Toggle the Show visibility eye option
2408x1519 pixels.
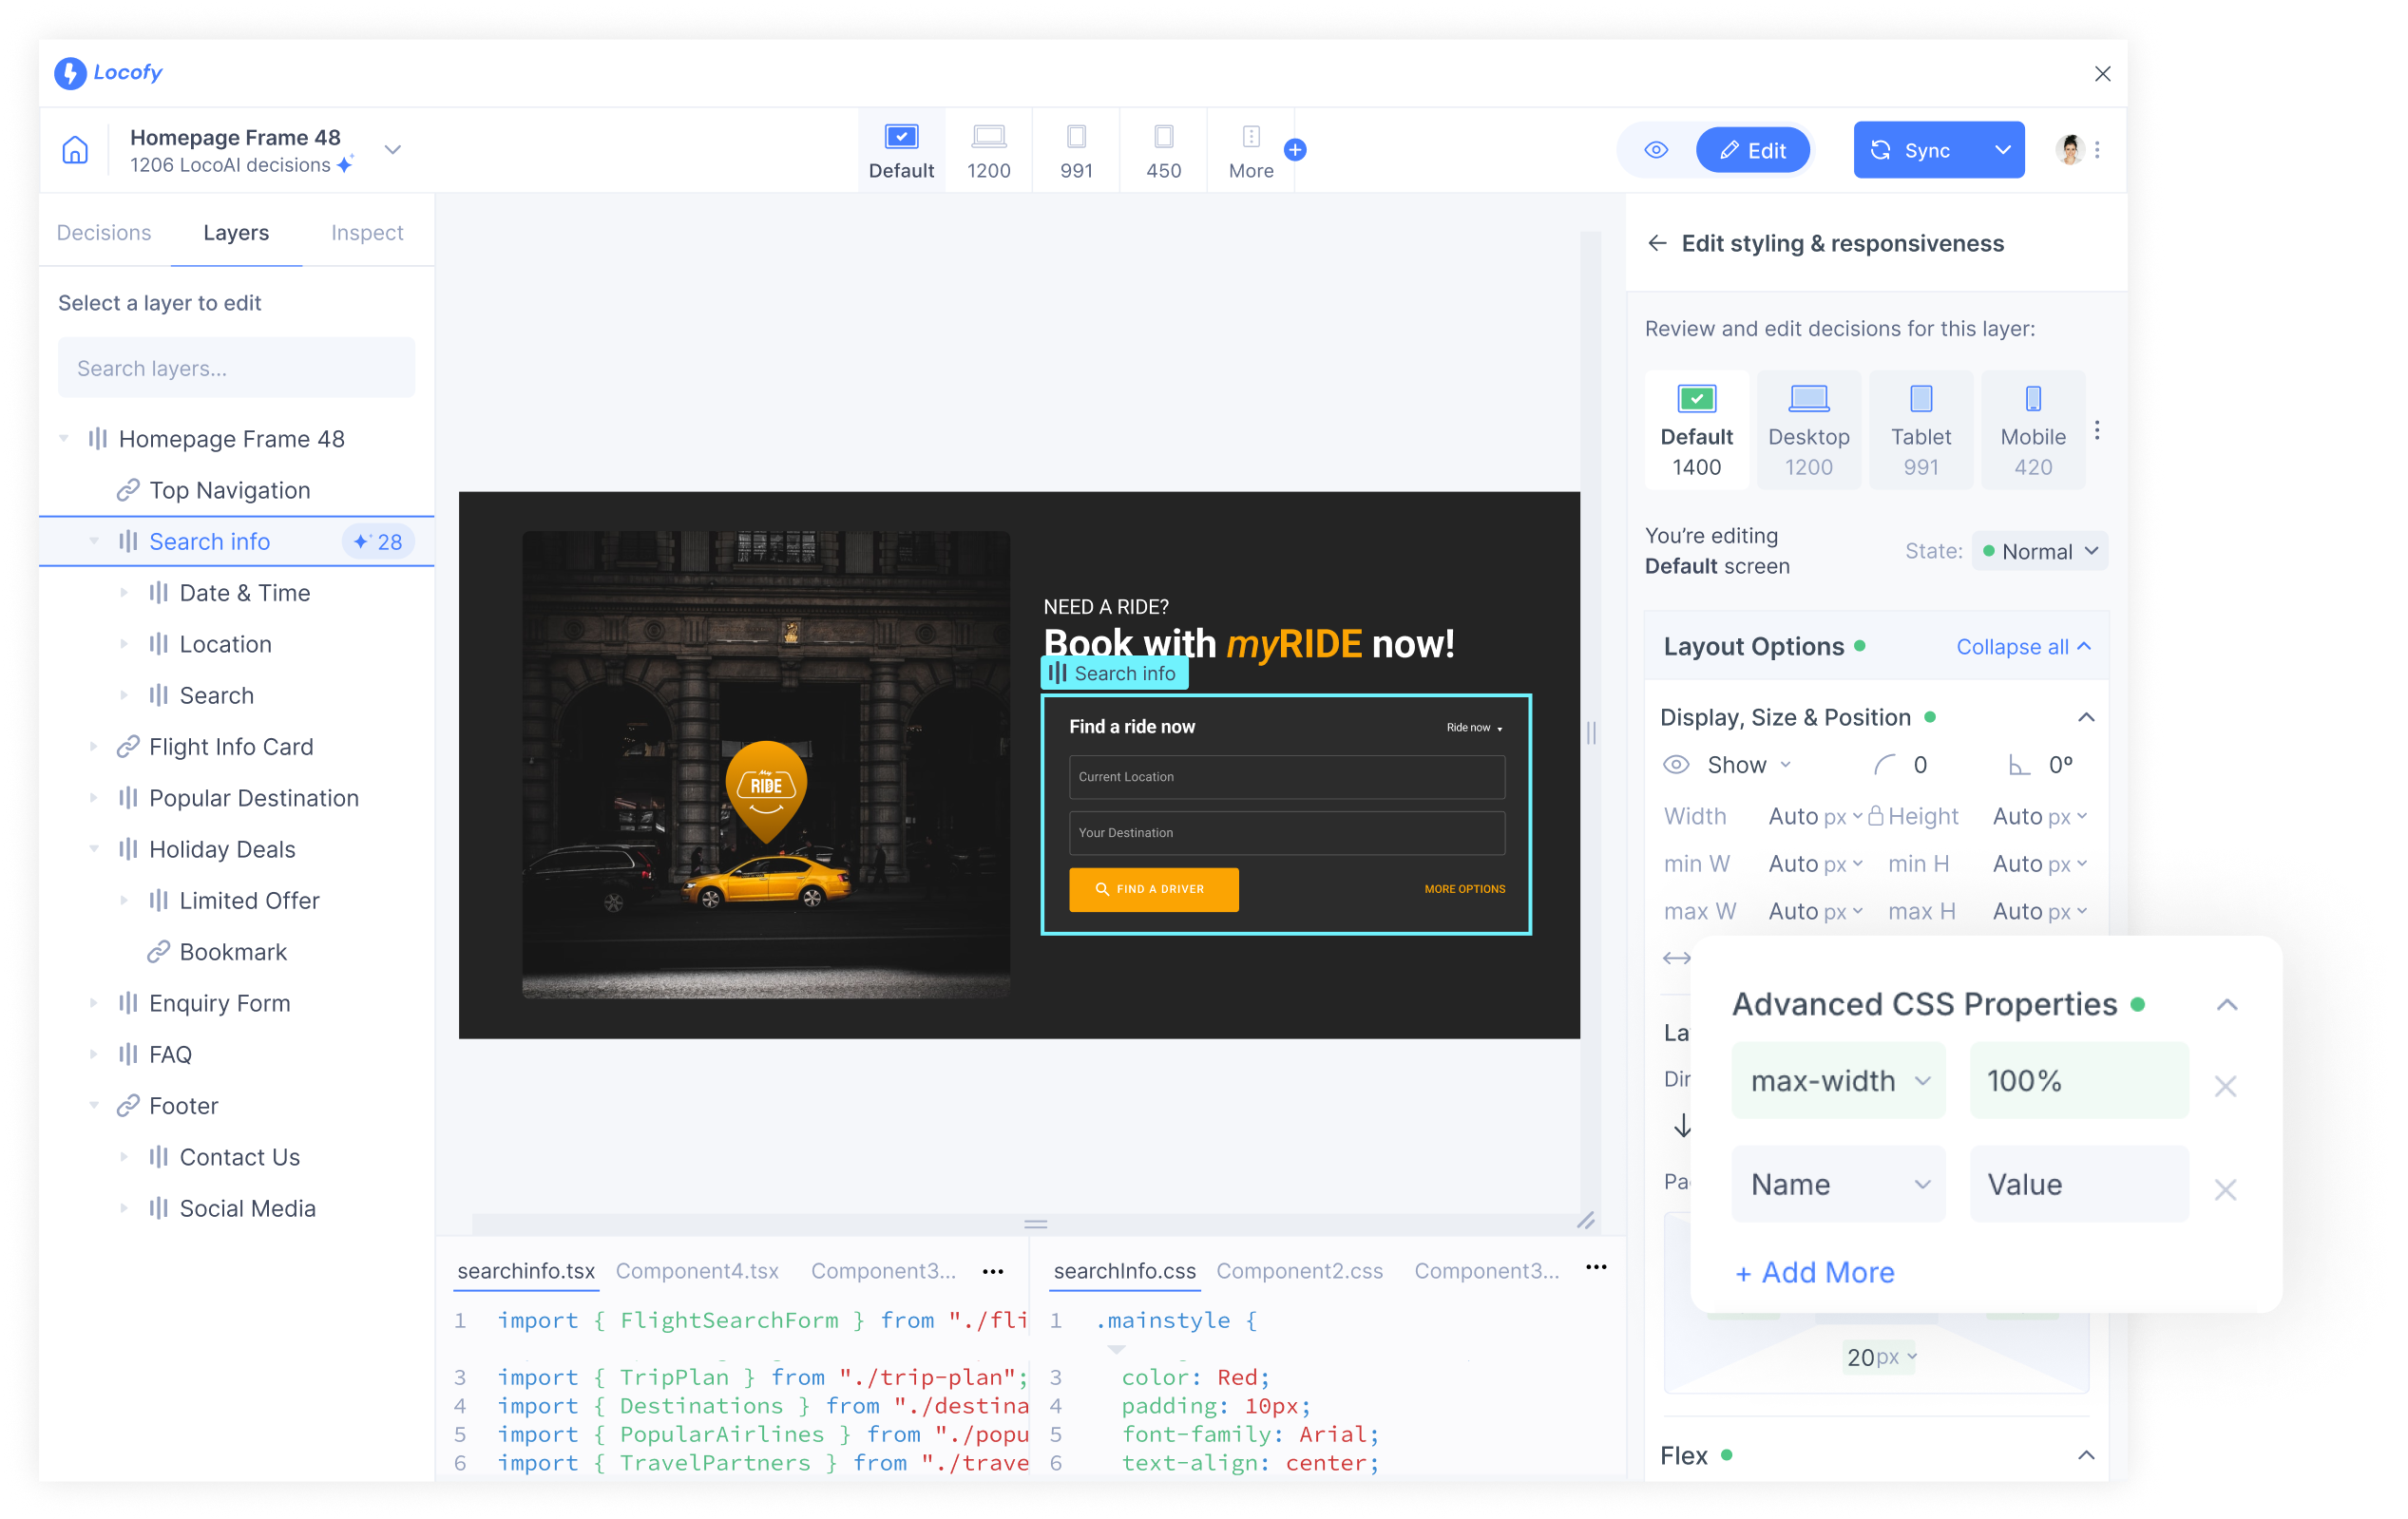pyautogui.click(x=1676, y=765)
